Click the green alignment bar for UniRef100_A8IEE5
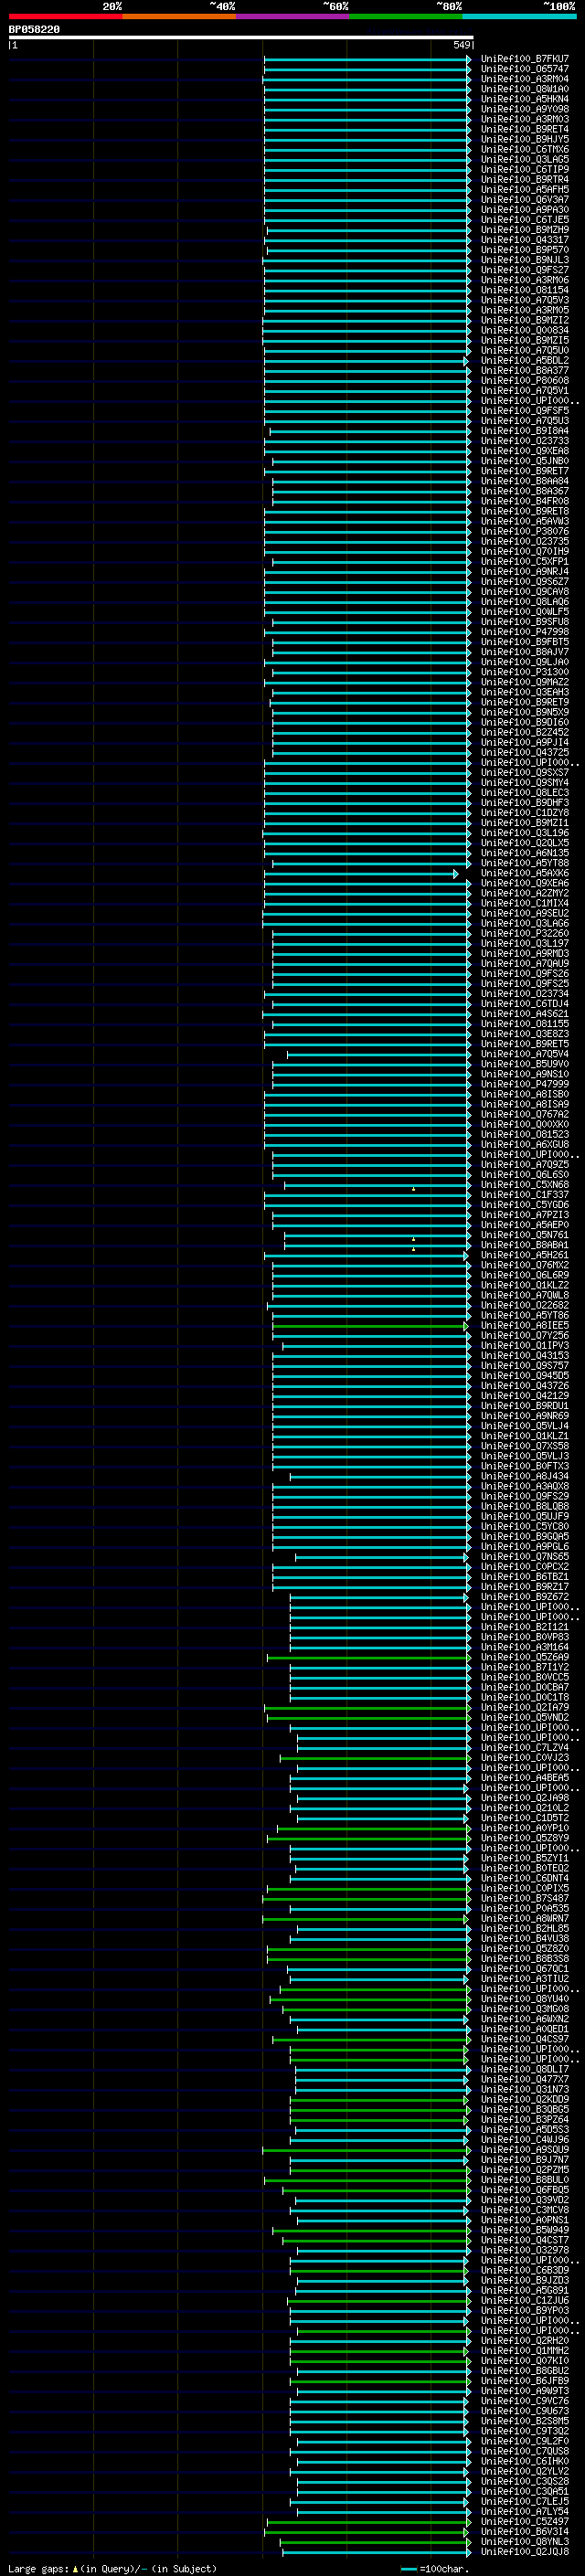This screenshot has height=2576, width=585. coord(370,1326)
